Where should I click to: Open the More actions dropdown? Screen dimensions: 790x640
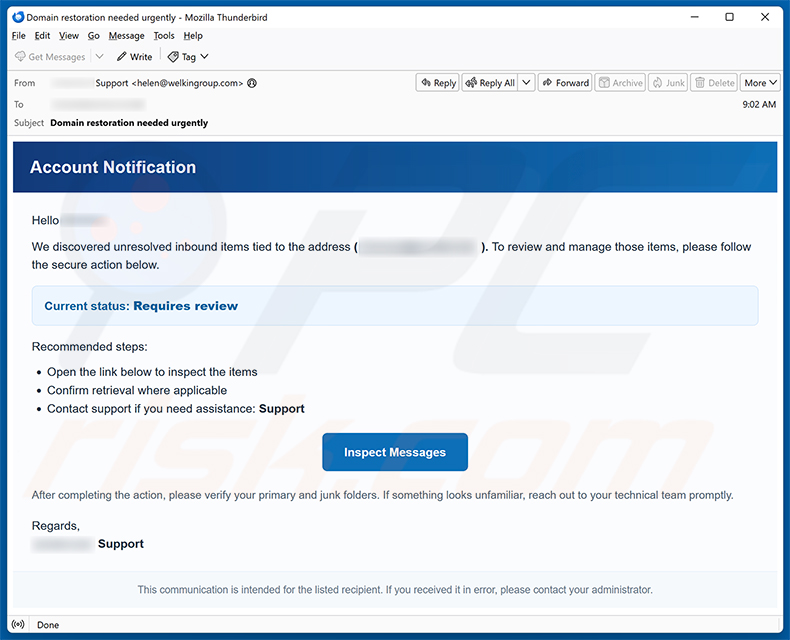point(760,83)
